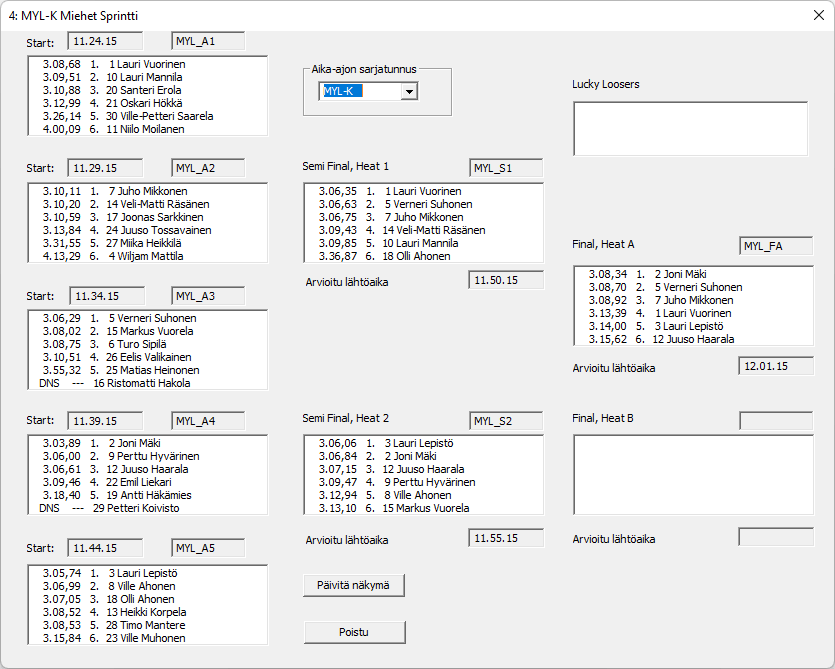Open the Aika-ajon sarjatunnus dropdown arrow
Image resolution: width=835 pixels, height=669 pixels.
tap(408, 92)
